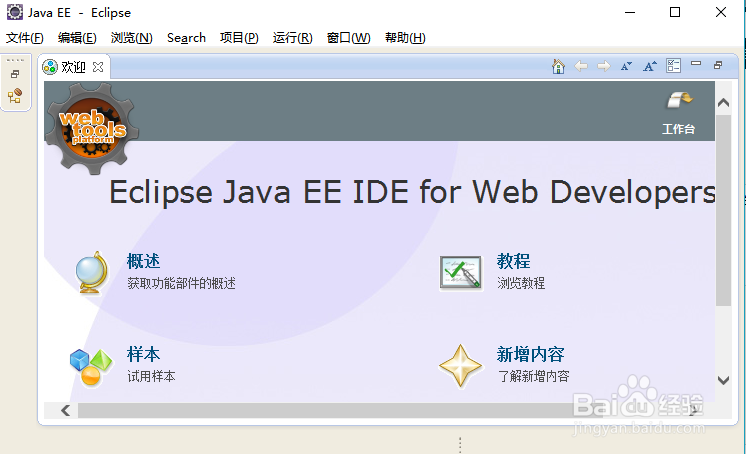The height and width of the screenshot is (454, 746).
Task: Navigate forward with the right arrow
Action: 604,66
